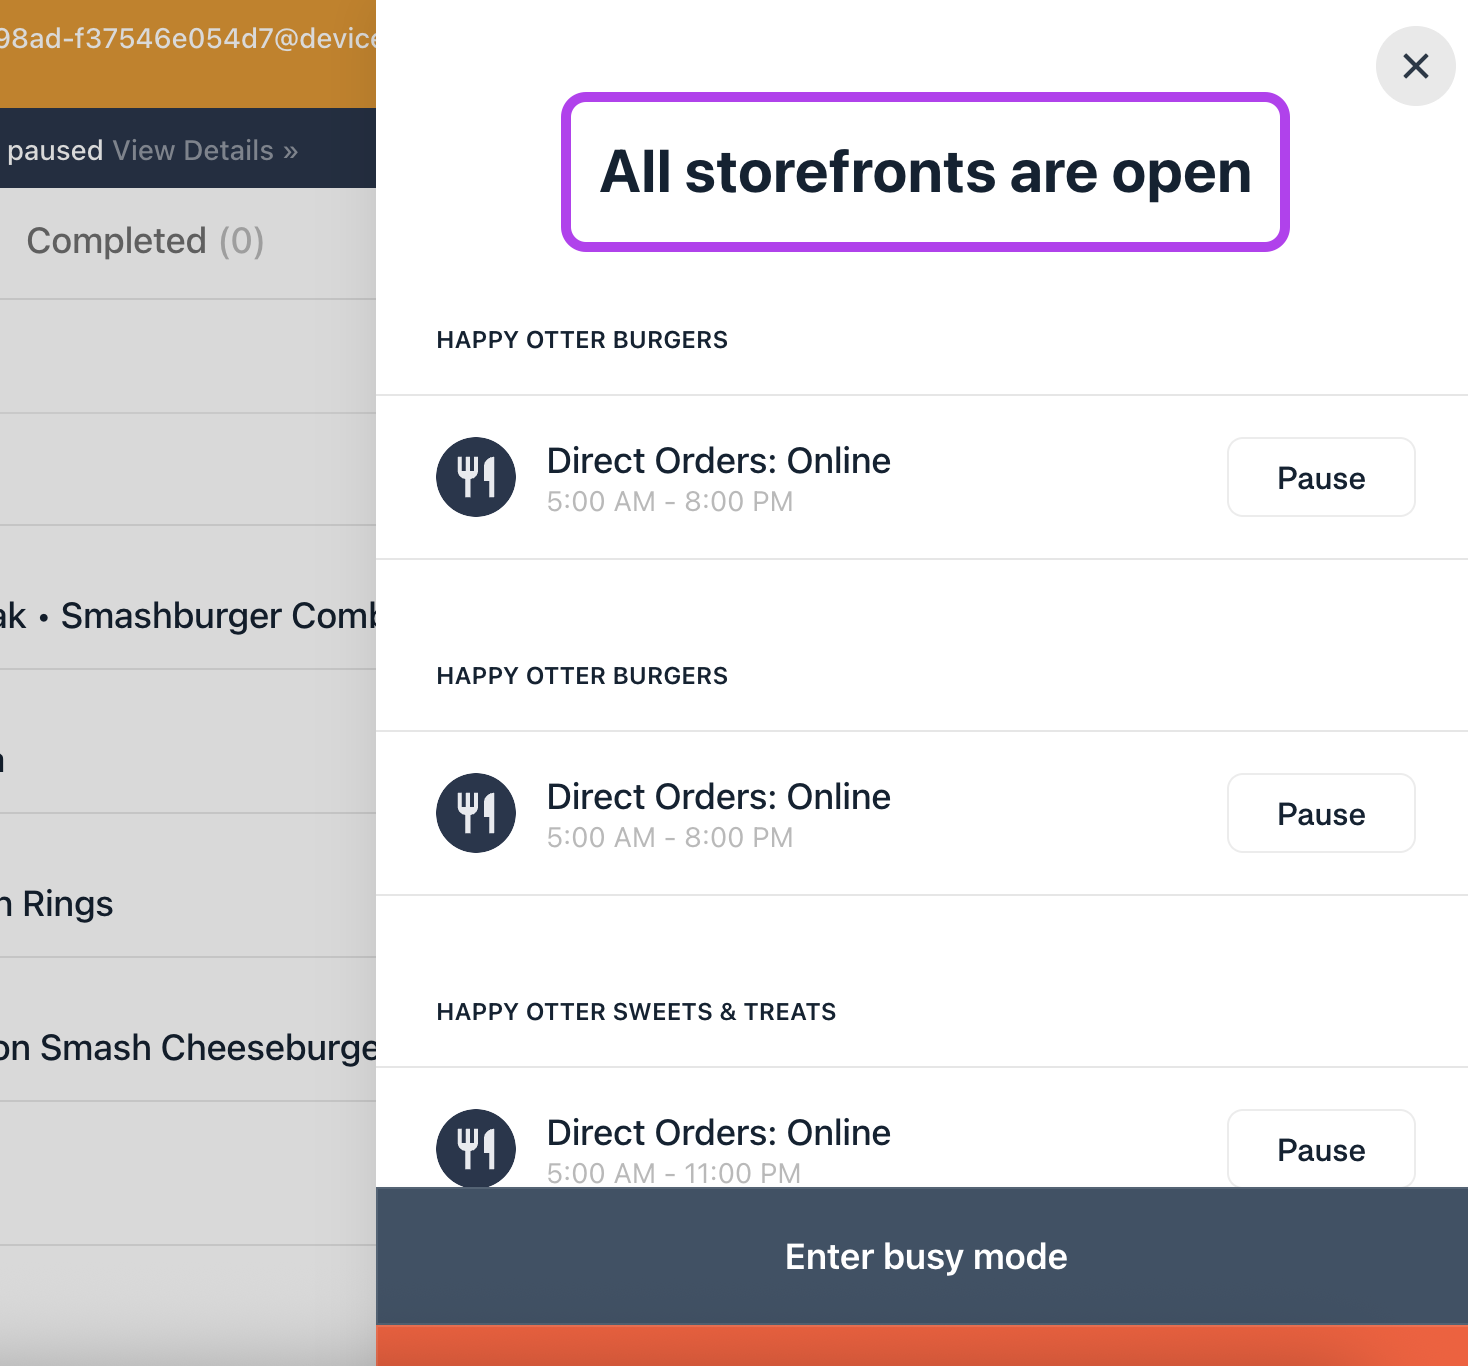Screen dimensions: 1468x1366
Task: Click the second HAPPY OTTER BURGERS section header
Action: (x=582, y=676)
